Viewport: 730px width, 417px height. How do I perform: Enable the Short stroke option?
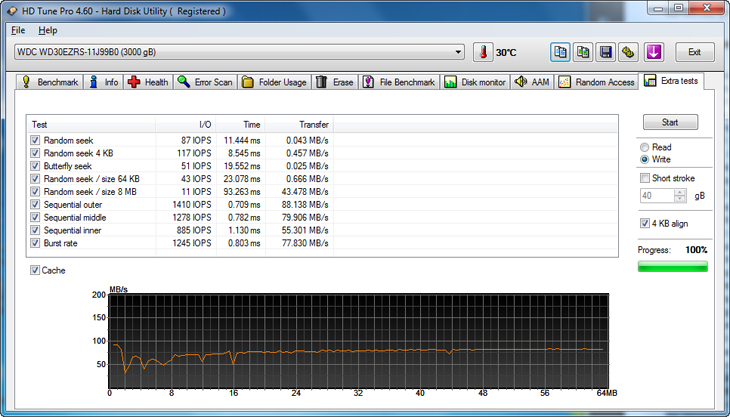[x=644, y=178]
